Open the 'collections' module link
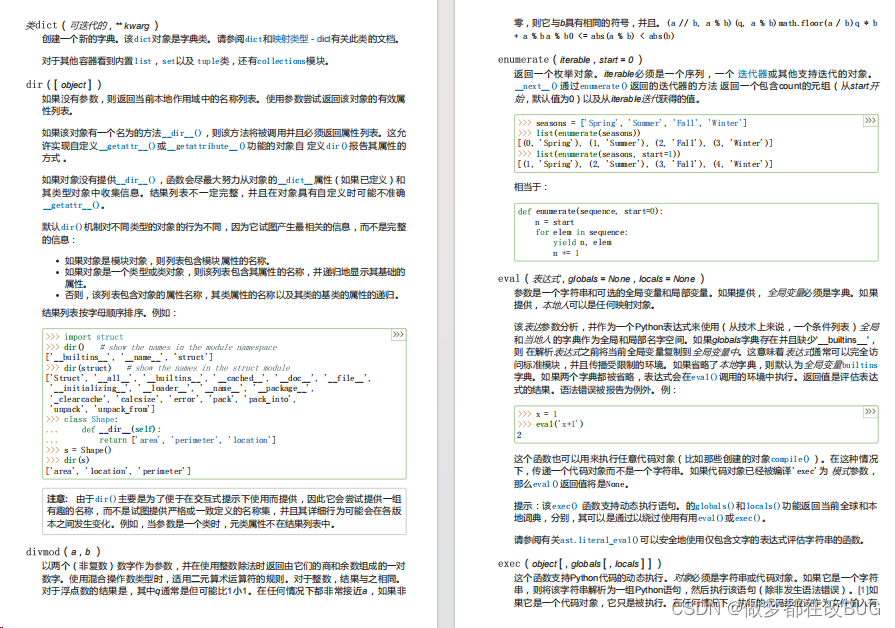 click(281, 61)
